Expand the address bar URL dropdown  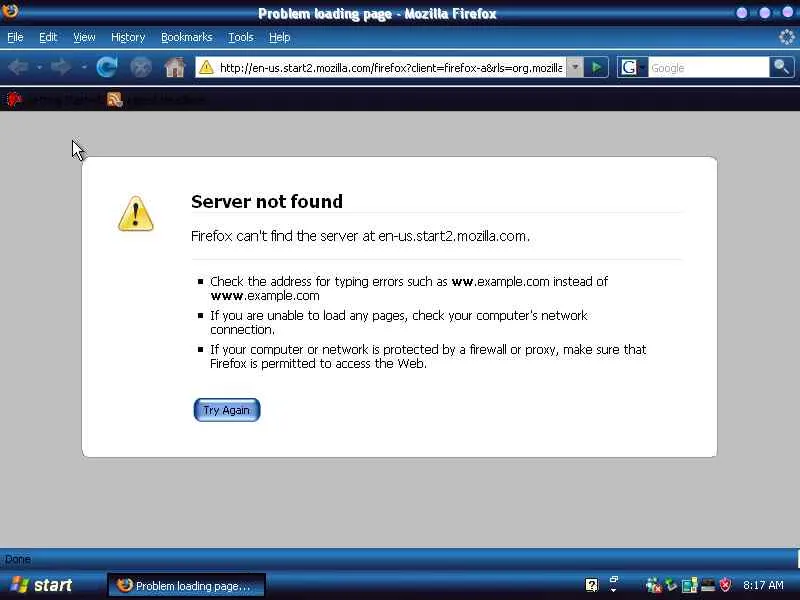click(575, 67)
